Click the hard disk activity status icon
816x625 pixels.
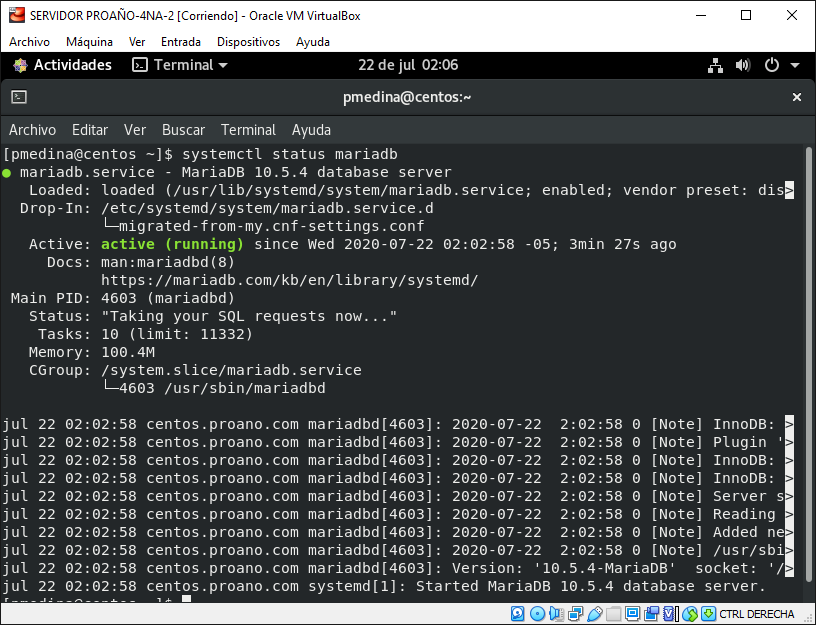coord(517,614)
